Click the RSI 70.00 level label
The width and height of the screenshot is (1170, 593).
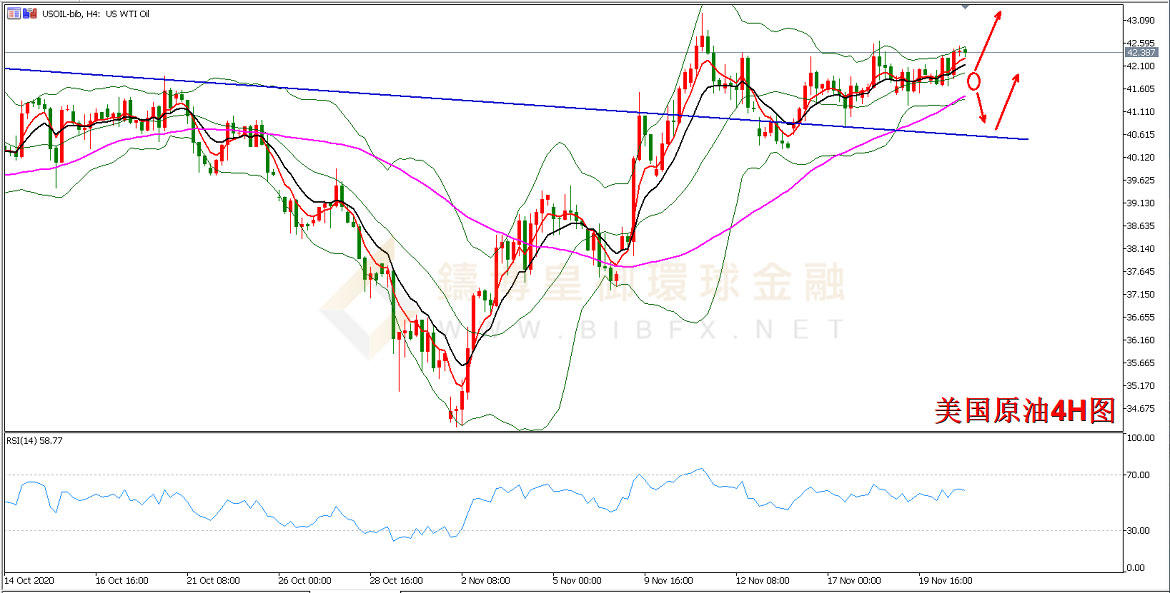click(1137, 475)
